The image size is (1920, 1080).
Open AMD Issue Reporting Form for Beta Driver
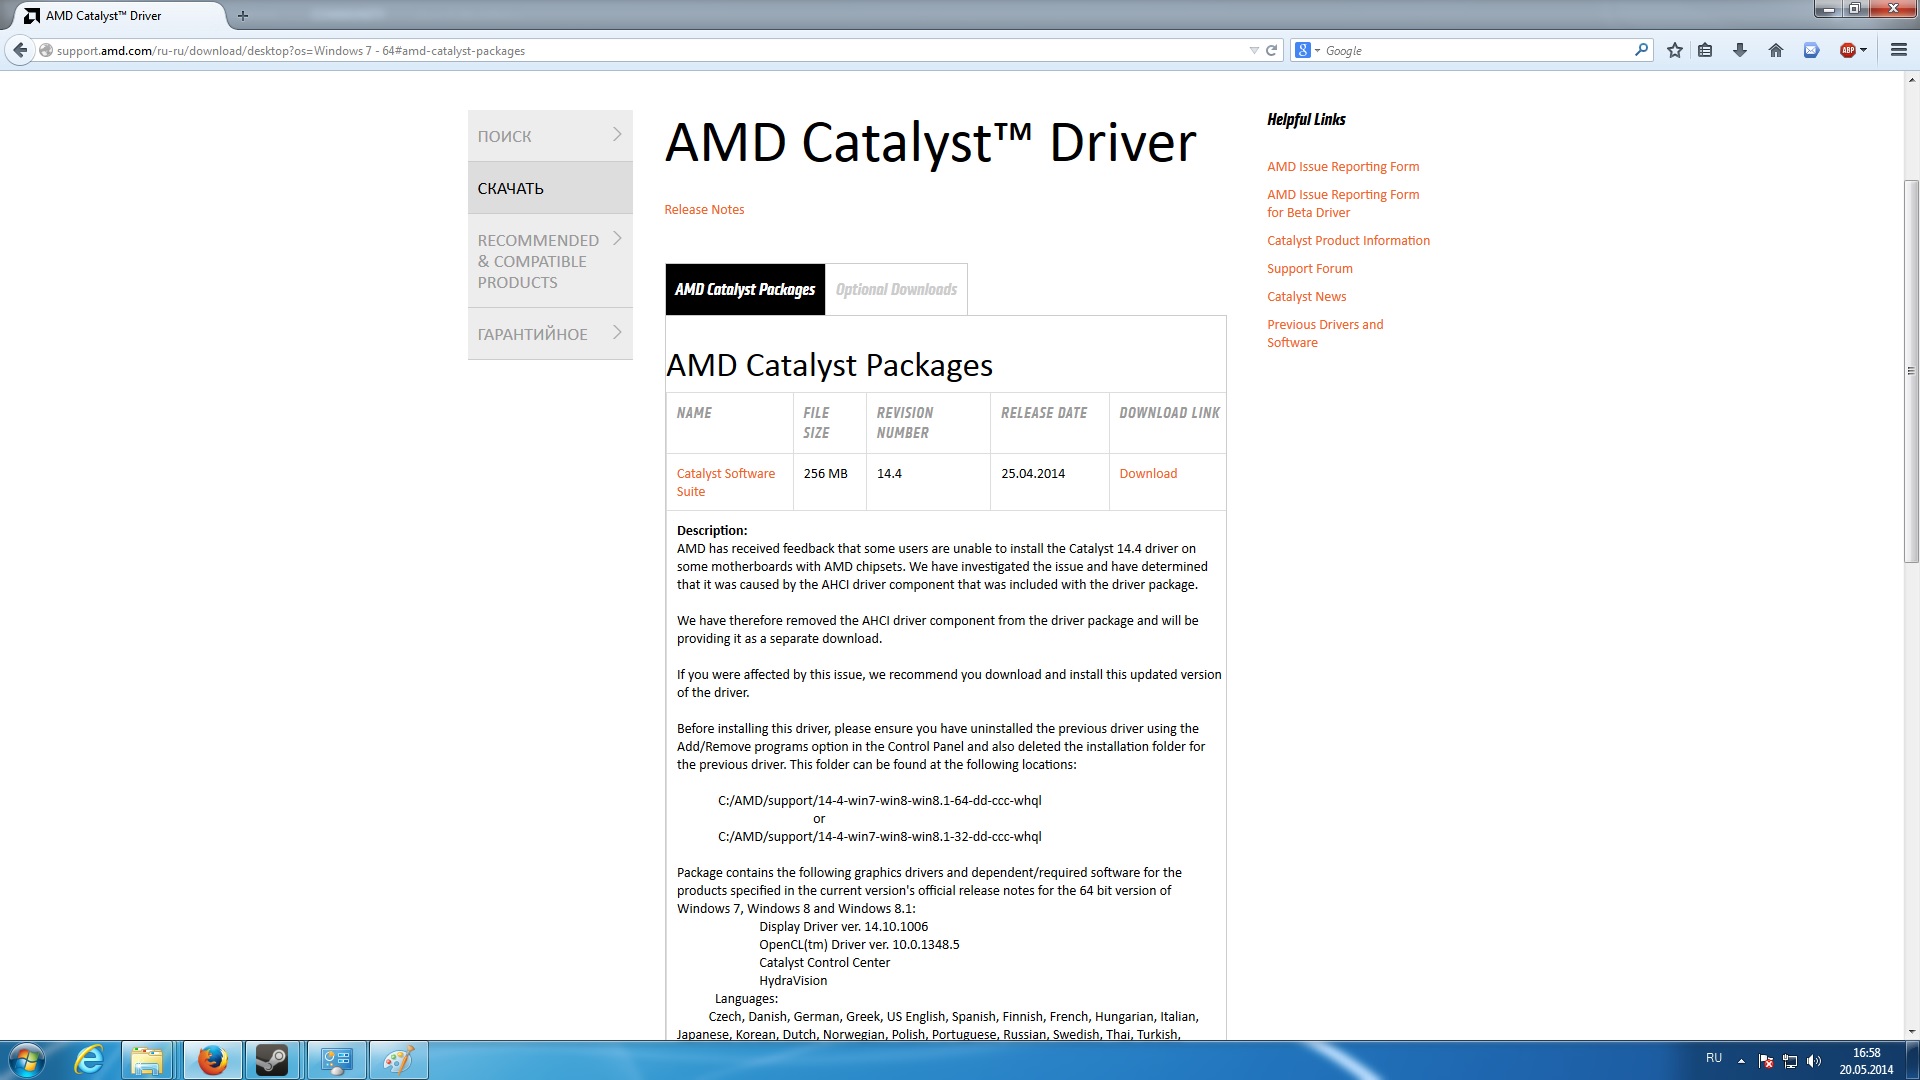[1343, 203]
